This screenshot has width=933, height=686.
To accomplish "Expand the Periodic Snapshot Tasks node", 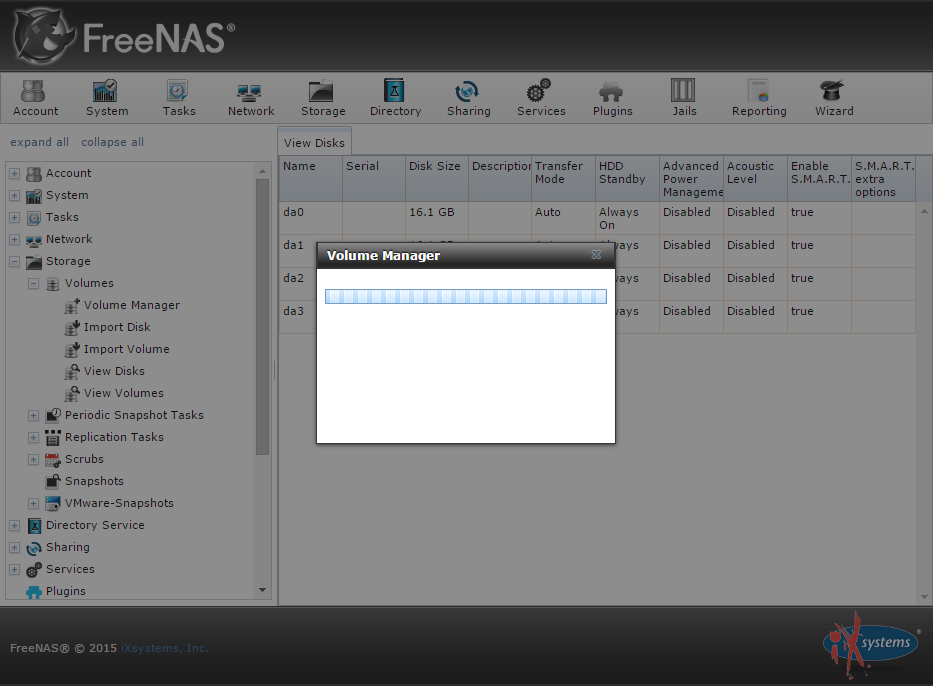I will (x=33, y=416).
